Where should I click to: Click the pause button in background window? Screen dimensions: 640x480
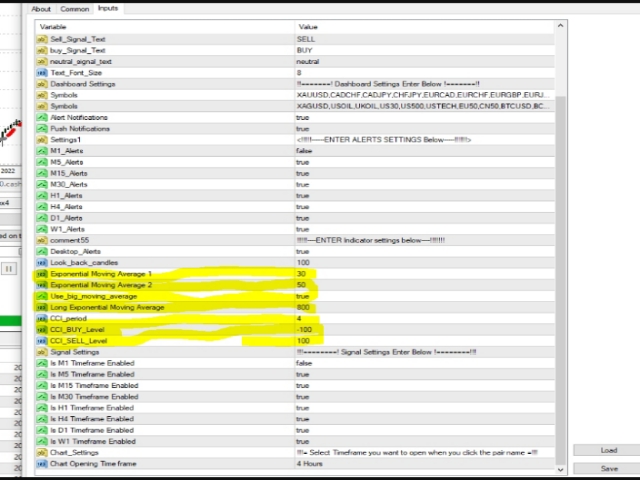(9, 269)
